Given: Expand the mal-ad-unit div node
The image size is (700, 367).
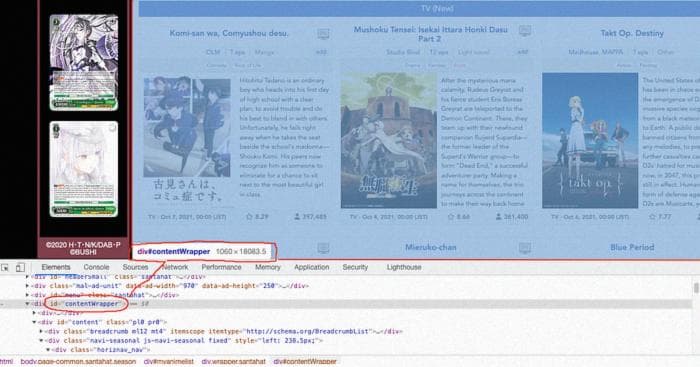Looking at the screenshot, I should pyautogui.click(x=27, y=286).
